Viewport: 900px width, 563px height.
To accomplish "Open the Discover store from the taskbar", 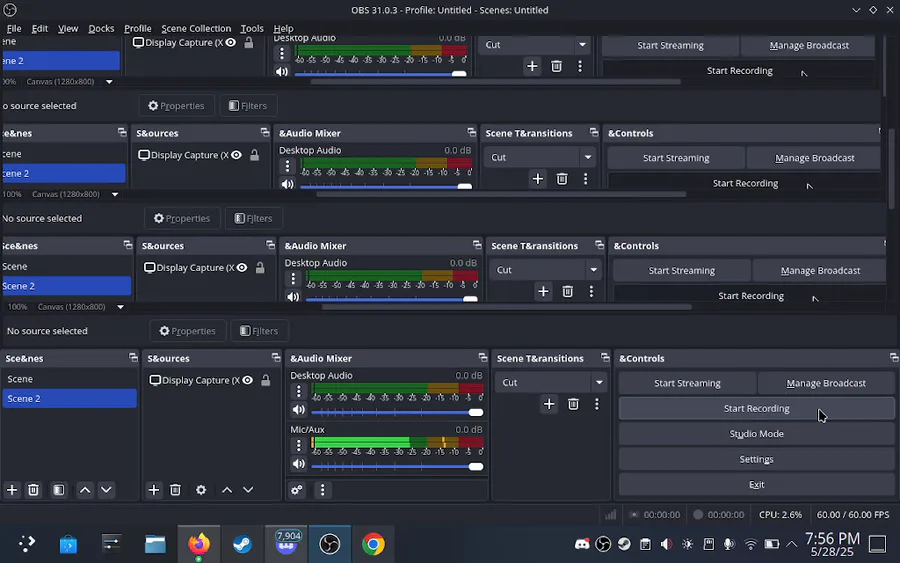I will pos(68,543).
